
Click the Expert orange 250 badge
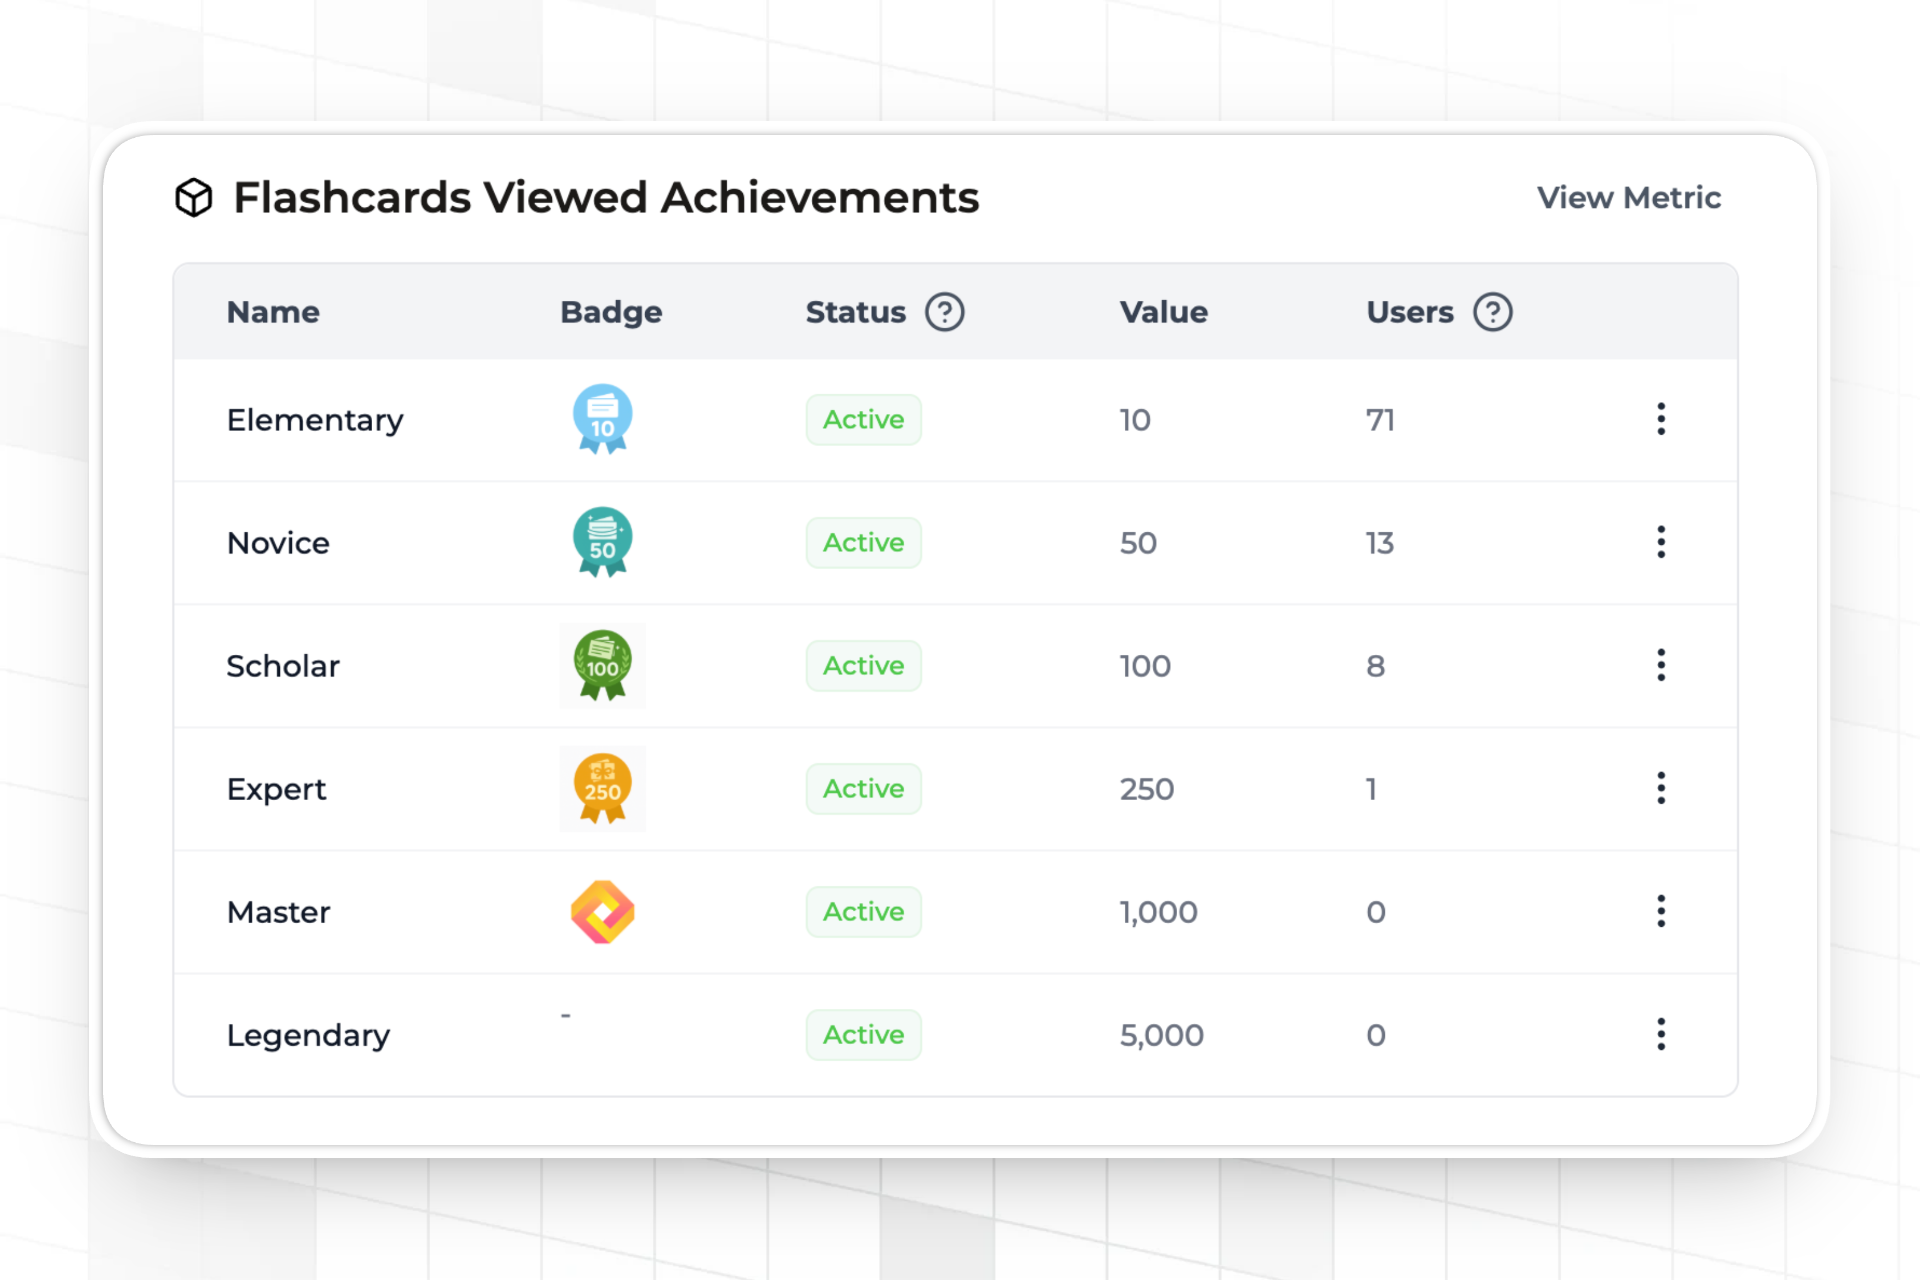pyautogui.click(x=602, y=788)
